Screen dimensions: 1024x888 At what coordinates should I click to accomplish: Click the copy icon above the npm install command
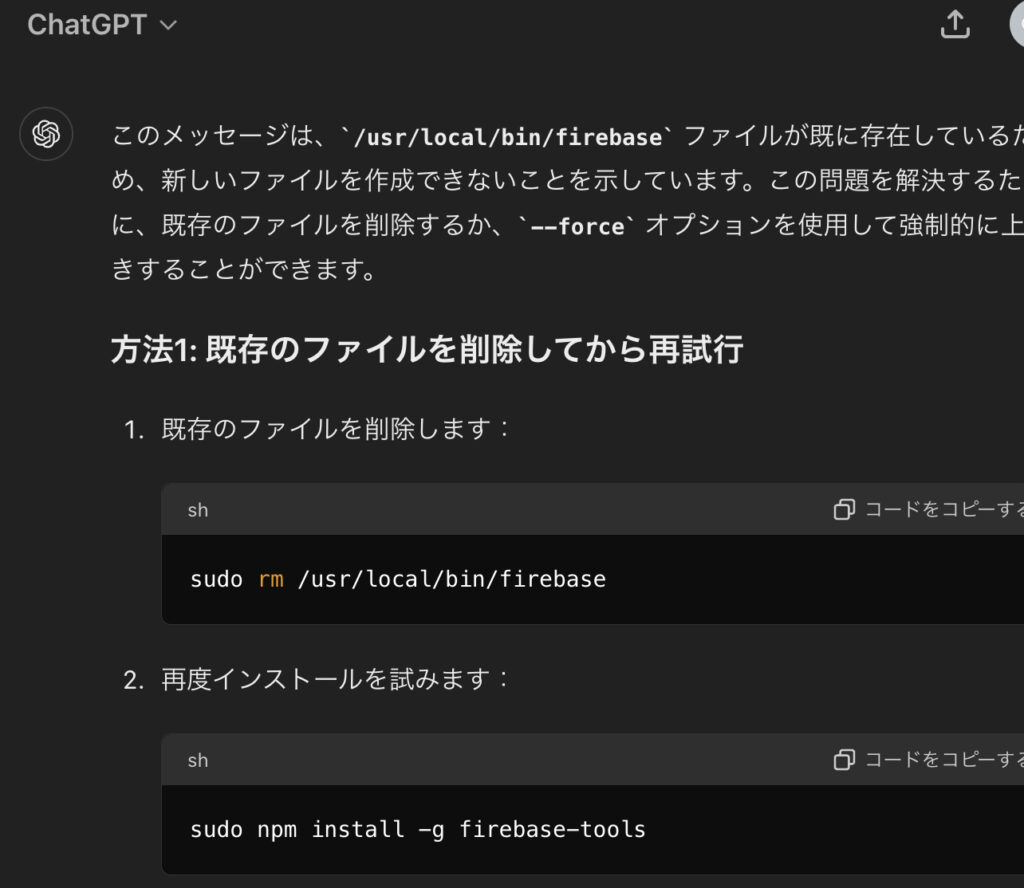[844, 760]
